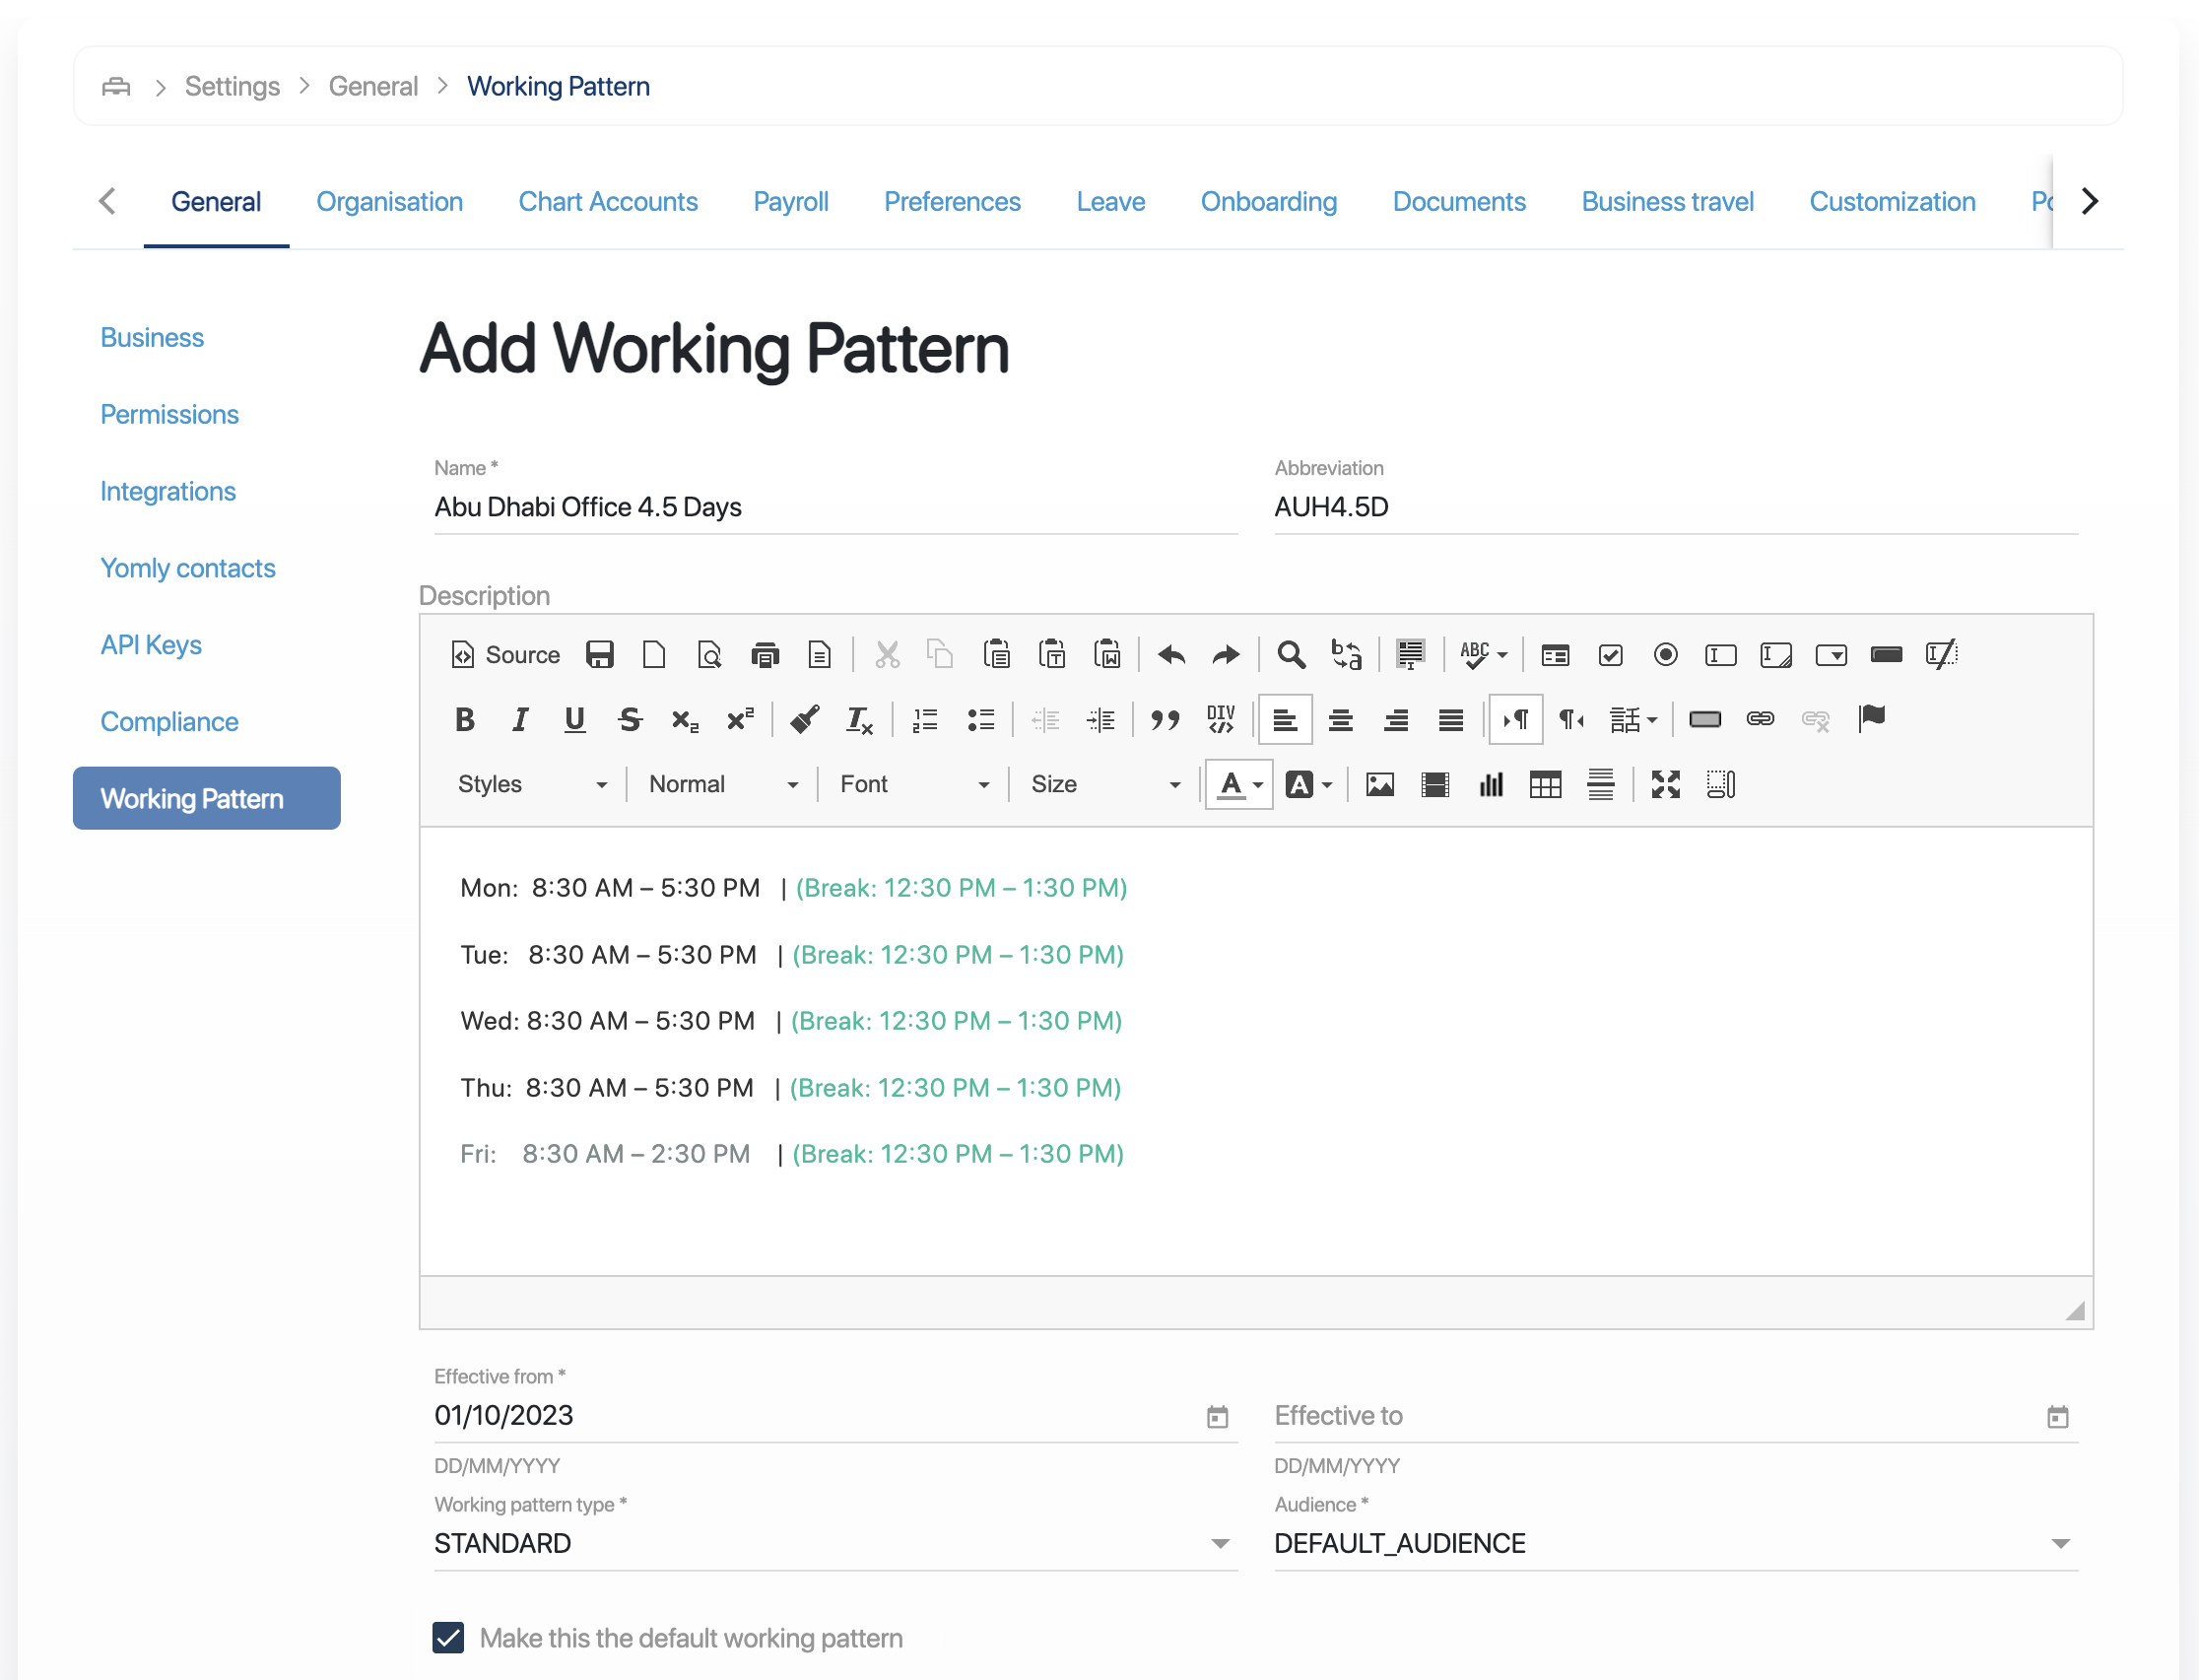This screenshot has width=2199, height=1680.
Task: Toggle default working pattern checkbox
Action: [448, 1637]
